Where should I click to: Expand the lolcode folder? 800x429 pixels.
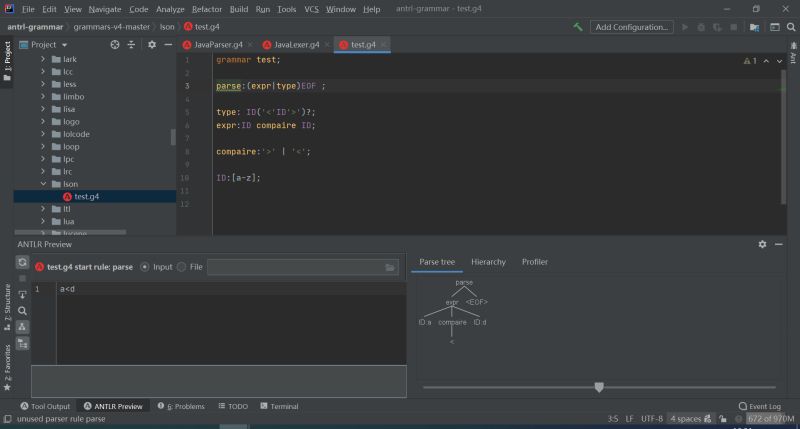click(43, 134)
